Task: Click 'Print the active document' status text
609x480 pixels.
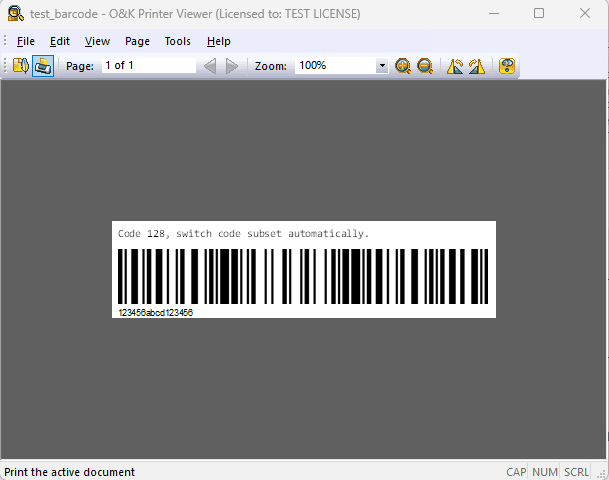Action: coord(70,472)
